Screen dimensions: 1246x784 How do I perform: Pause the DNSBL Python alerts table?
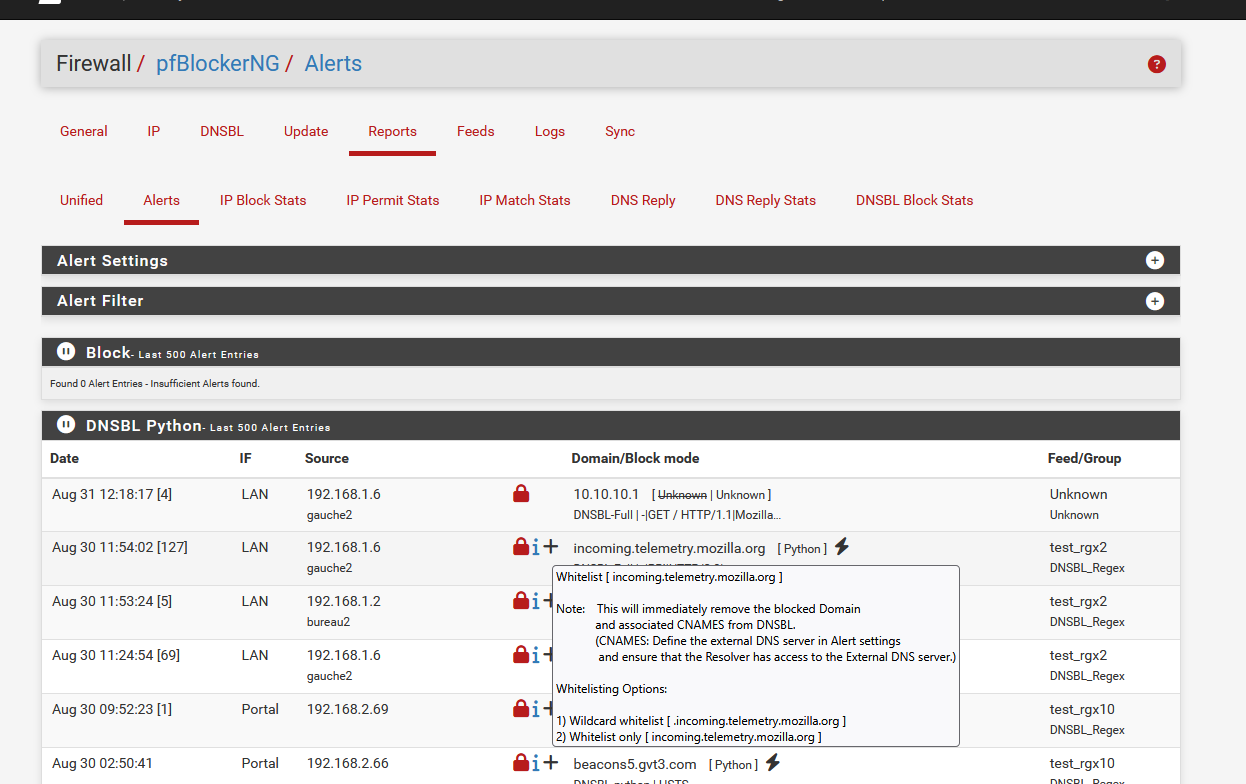click(x=66, y=425)
